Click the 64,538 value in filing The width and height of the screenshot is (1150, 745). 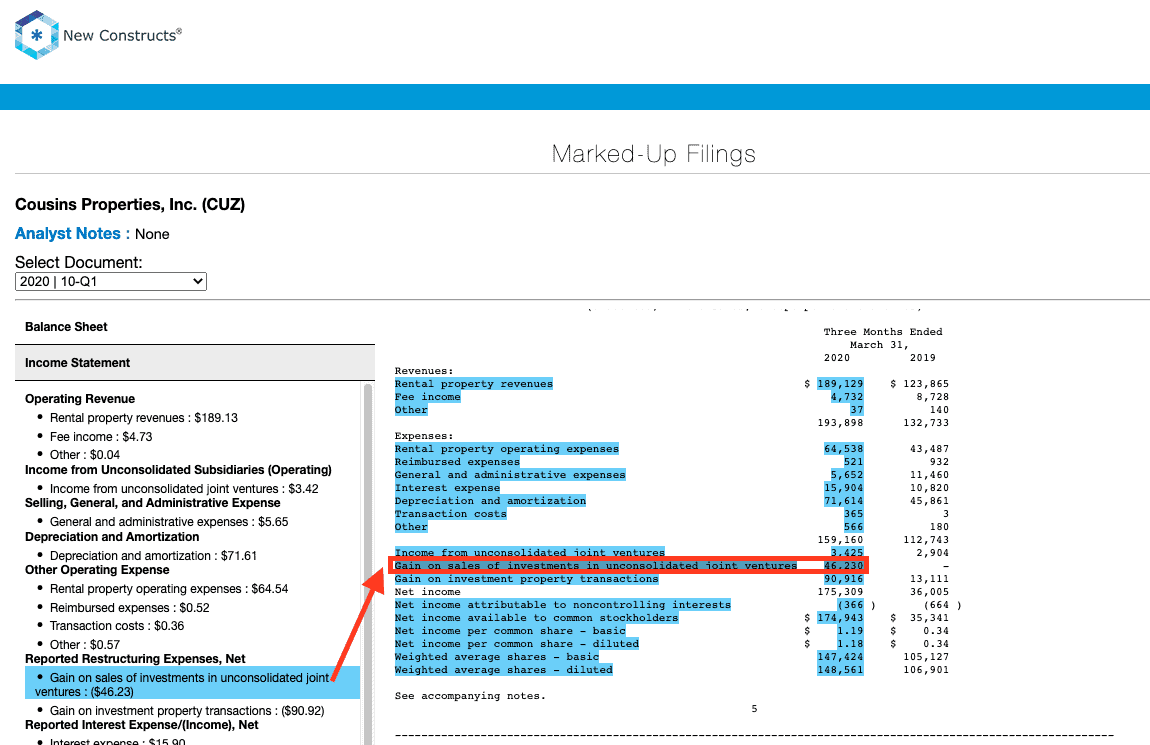pyautogui.click(x=843, y=449)
